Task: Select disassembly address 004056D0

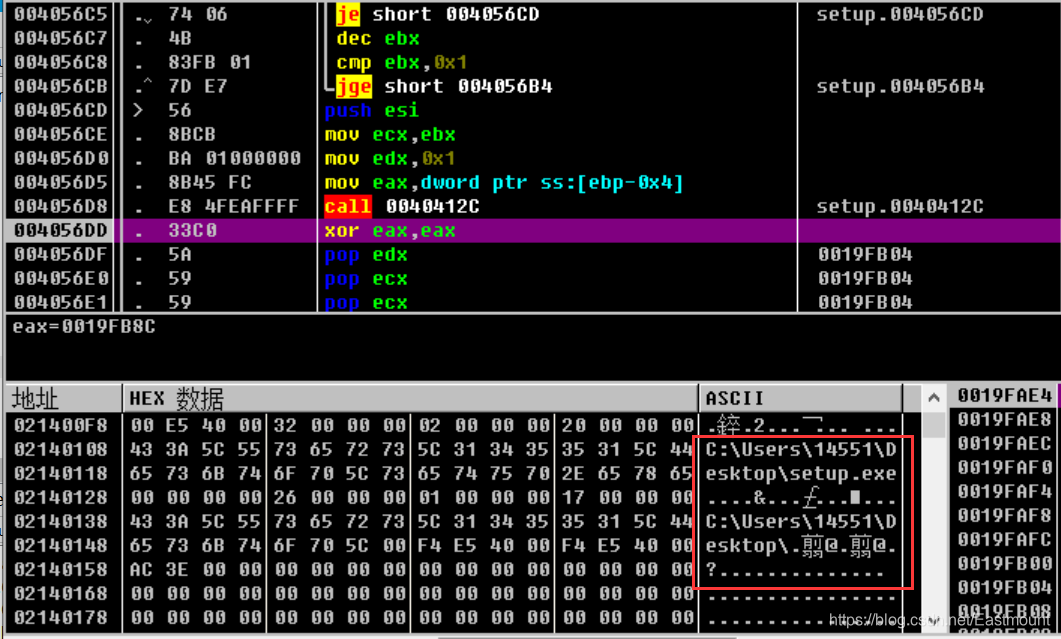Action: click(x=60, y=158)
